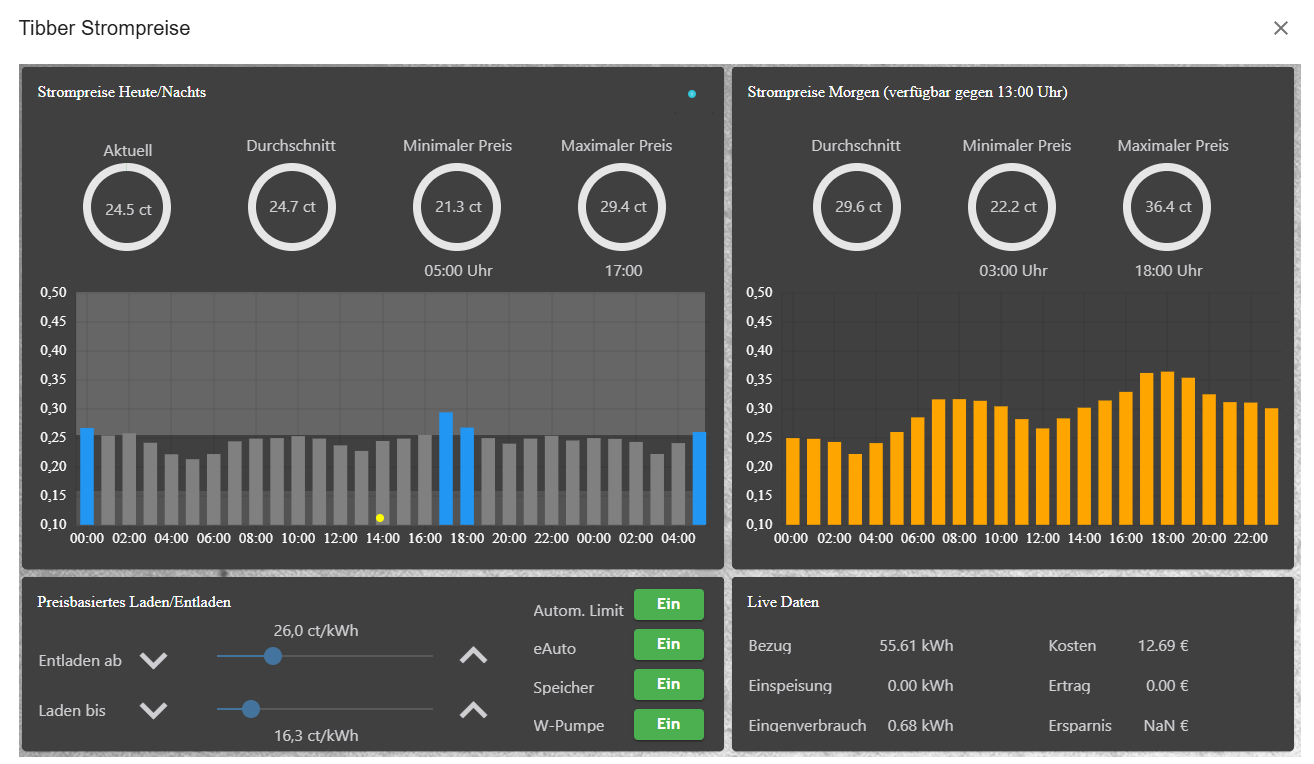Click the Minimaler Preis 21.3 ct gauge
The width and height of the screenshot is (1314, 764).
(457, 206)
